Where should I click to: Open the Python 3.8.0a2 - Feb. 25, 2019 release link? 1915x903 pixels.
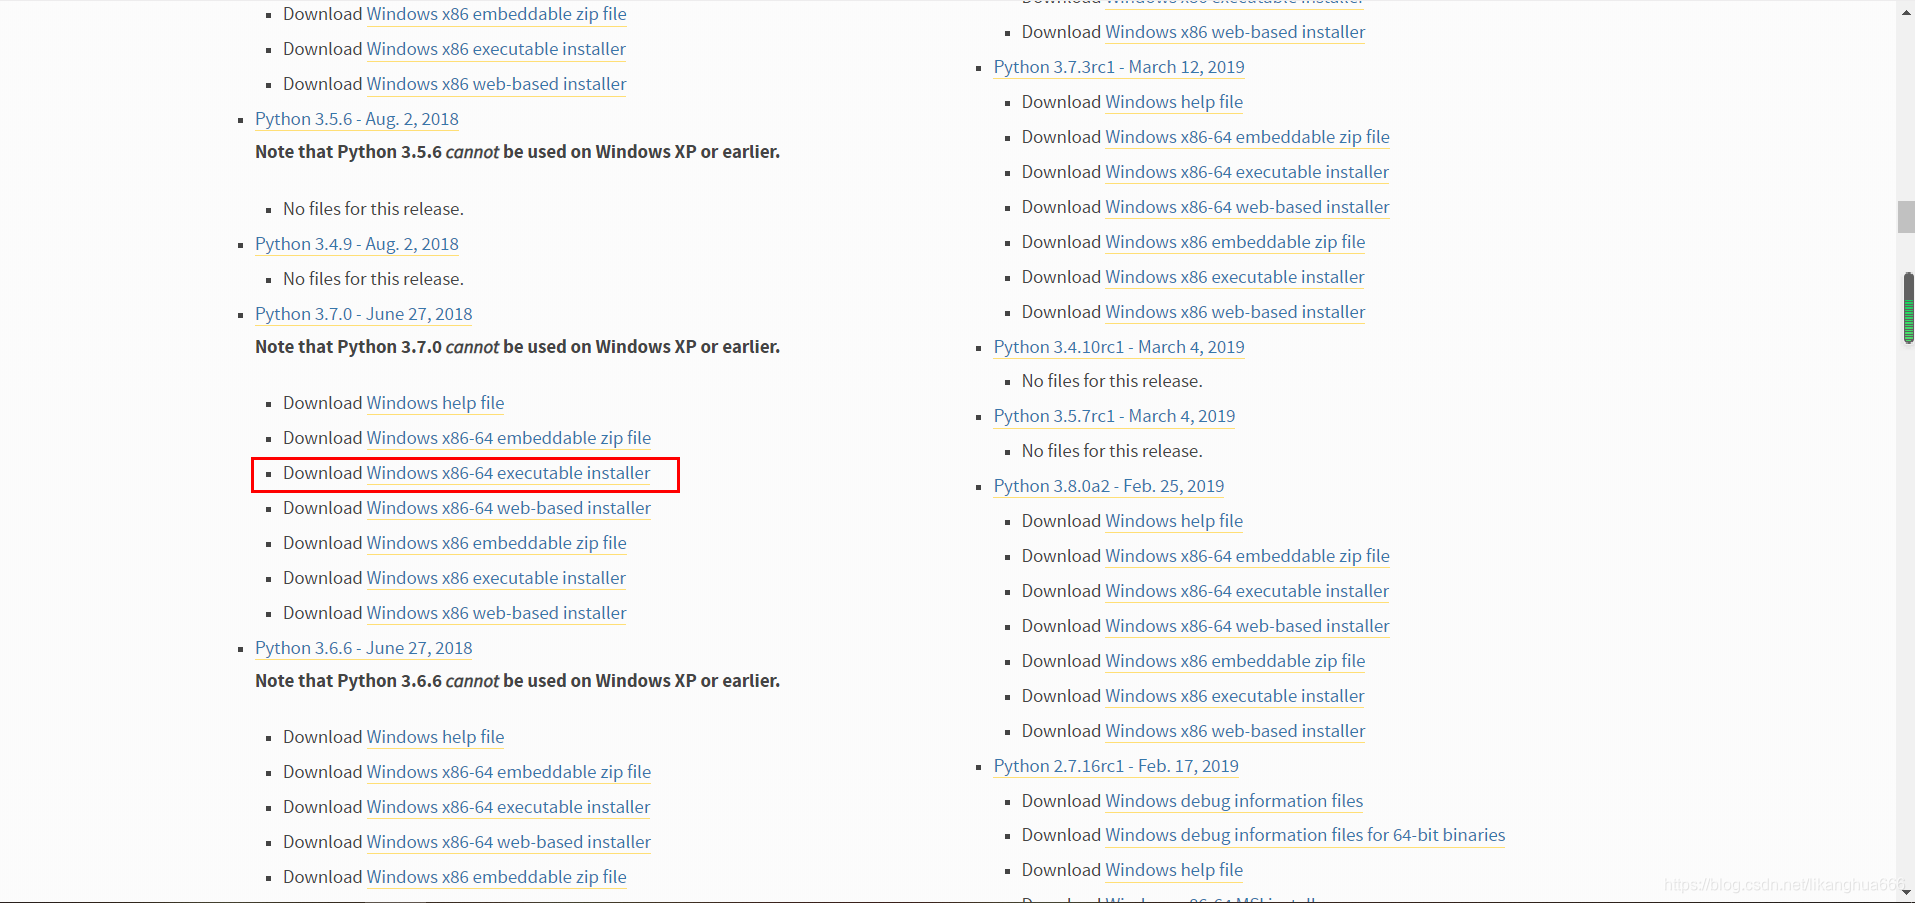point(1108,486)
